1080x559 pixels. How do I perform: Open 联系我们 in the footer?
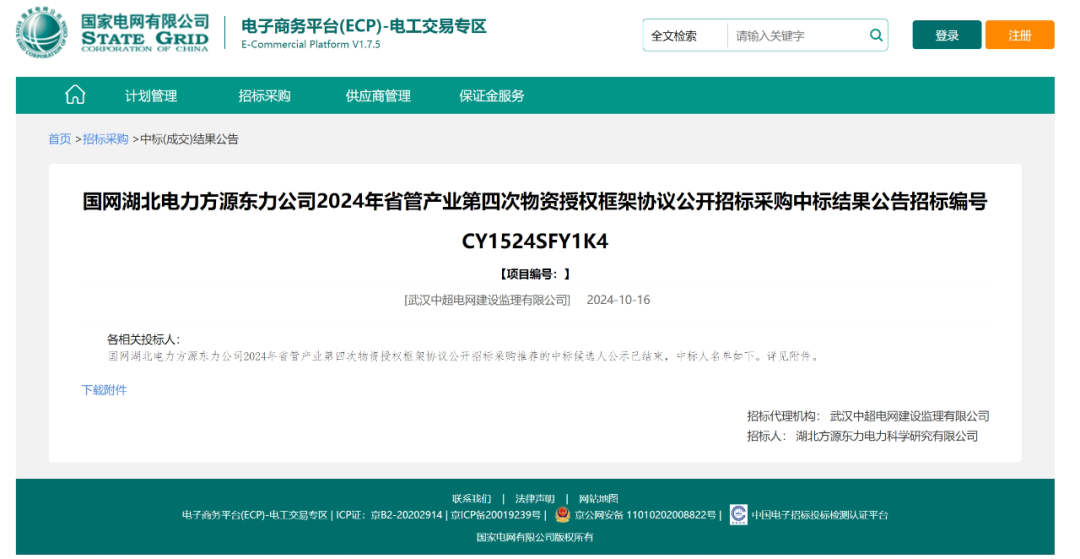(x=472, y=498)
